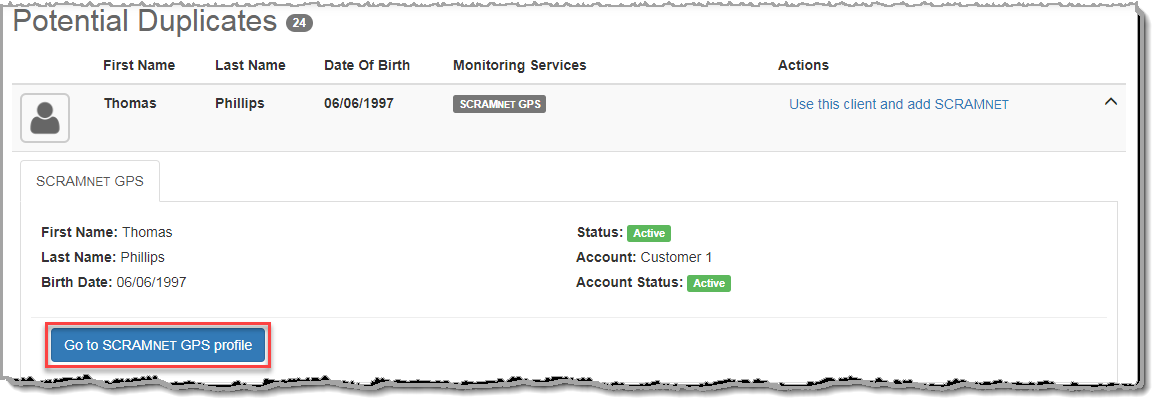Click the 24 count badge beside the heading
This screenshot has width=1168, height=415.
pyautogui.click(x=299, y=22)
